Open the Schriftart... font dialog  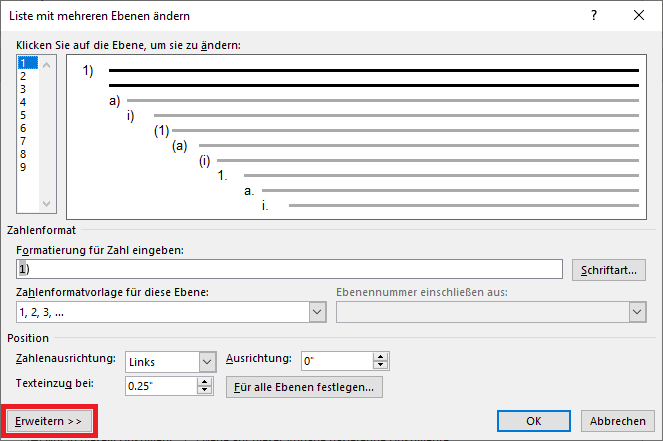609,270
